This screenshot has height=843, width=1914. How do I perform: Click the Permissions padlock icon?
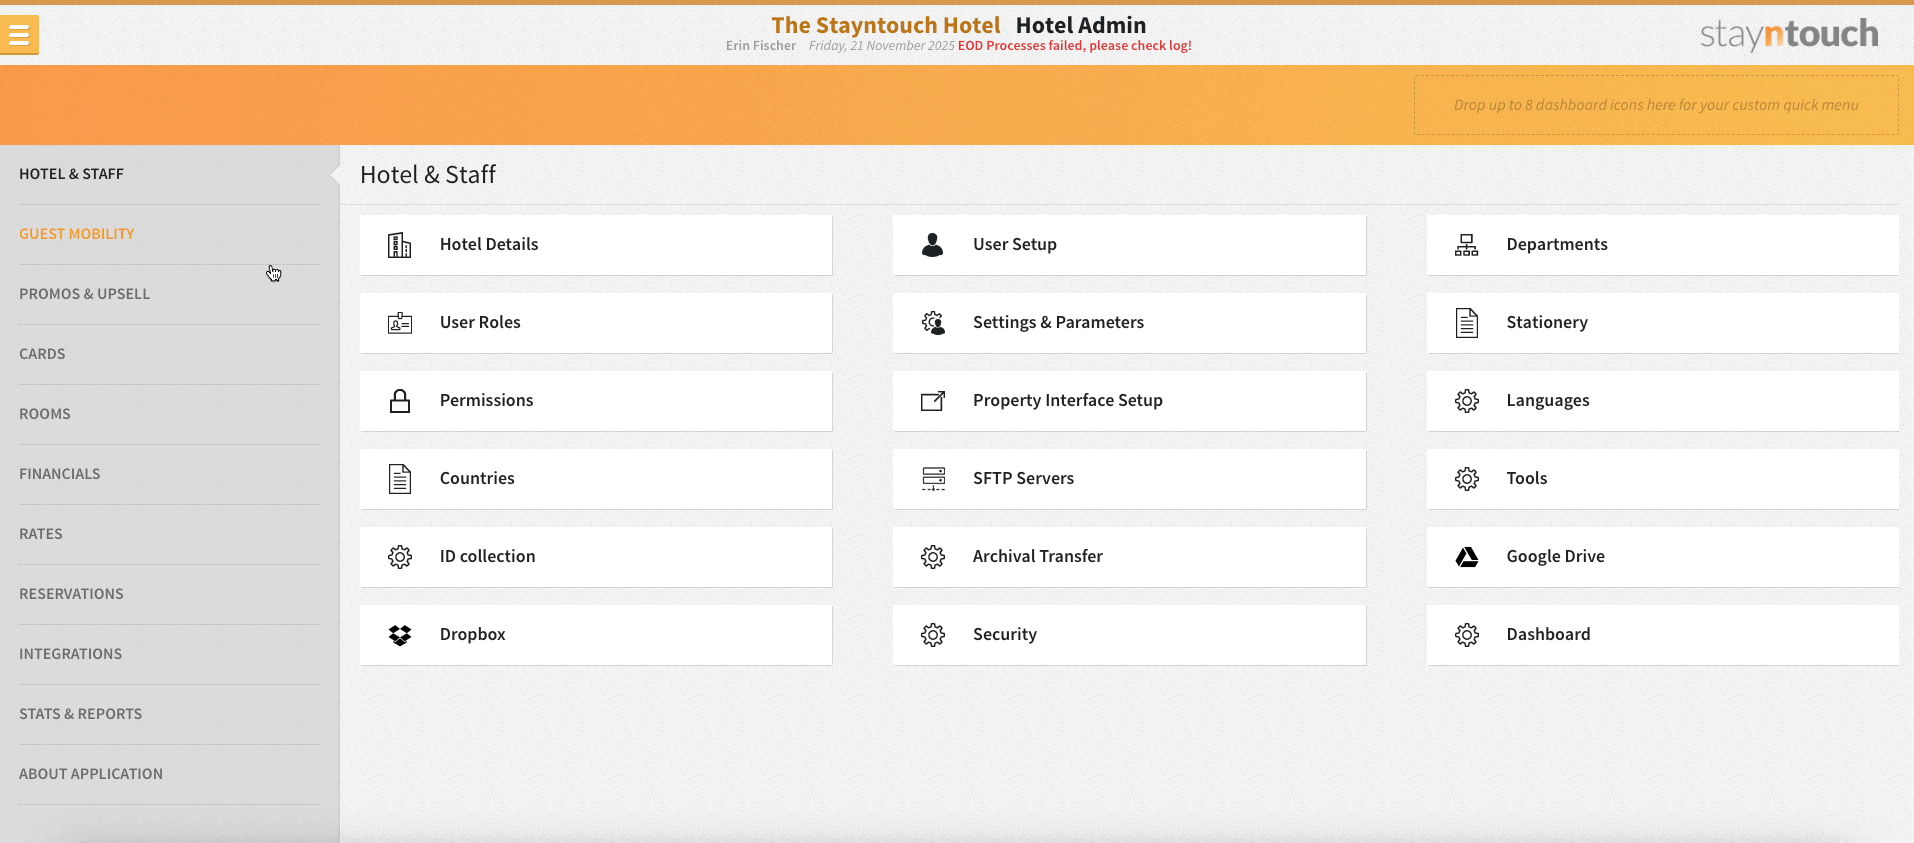(x=400, y=401)
